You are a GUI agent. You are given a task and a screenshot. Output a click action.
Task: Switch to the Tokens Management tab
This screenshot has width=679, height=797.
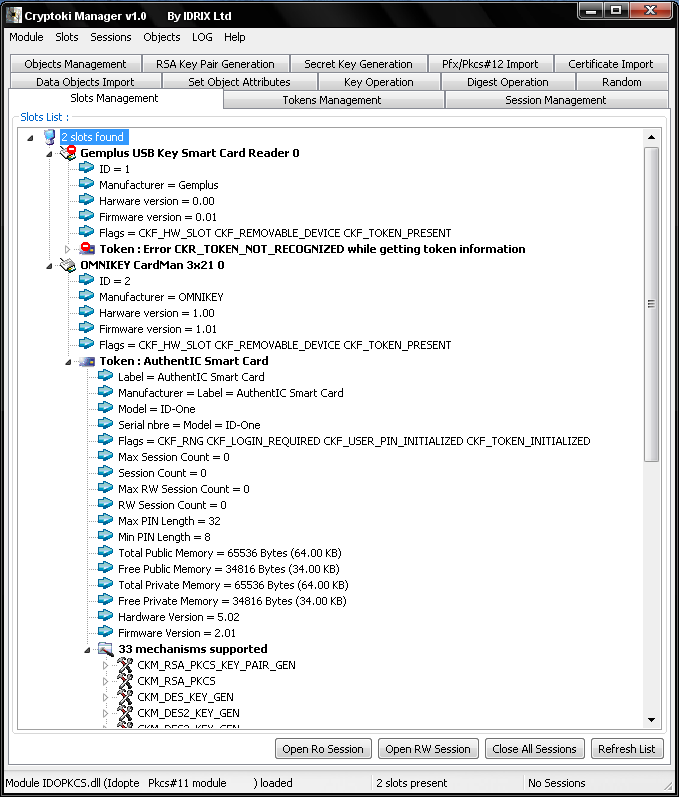coord(332,100)
